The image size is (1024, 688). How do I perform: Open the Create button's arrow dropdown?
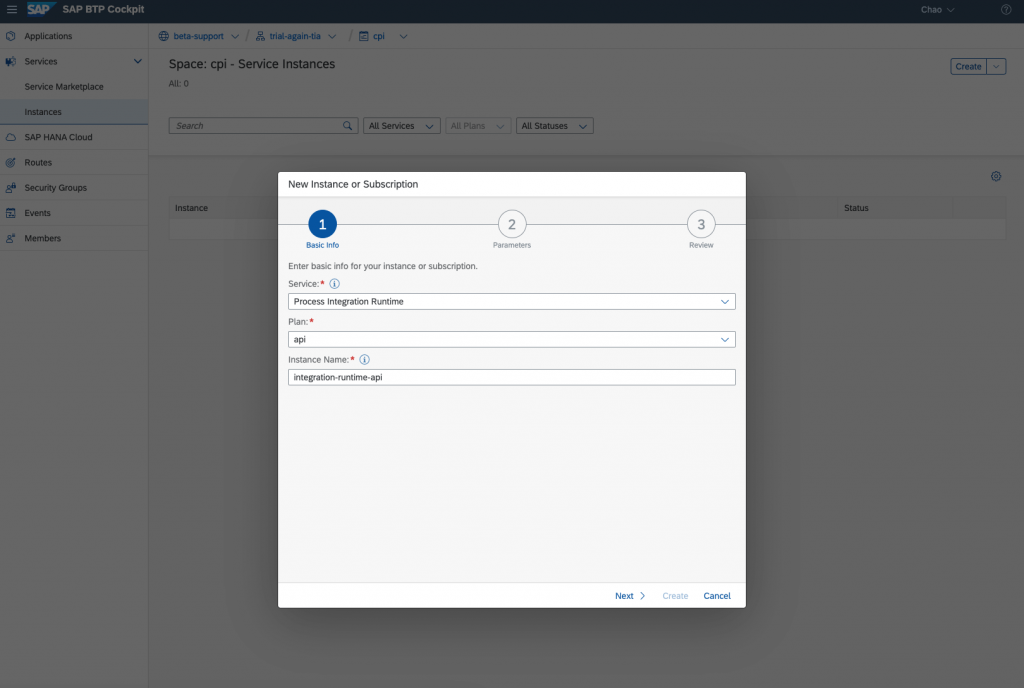tap(996, 66)
